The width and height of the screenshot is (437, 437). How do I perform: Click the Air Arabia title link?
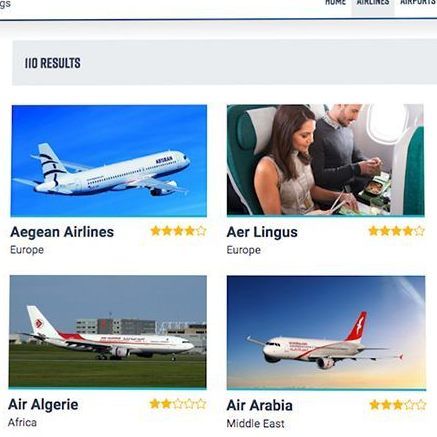[260, 405]
